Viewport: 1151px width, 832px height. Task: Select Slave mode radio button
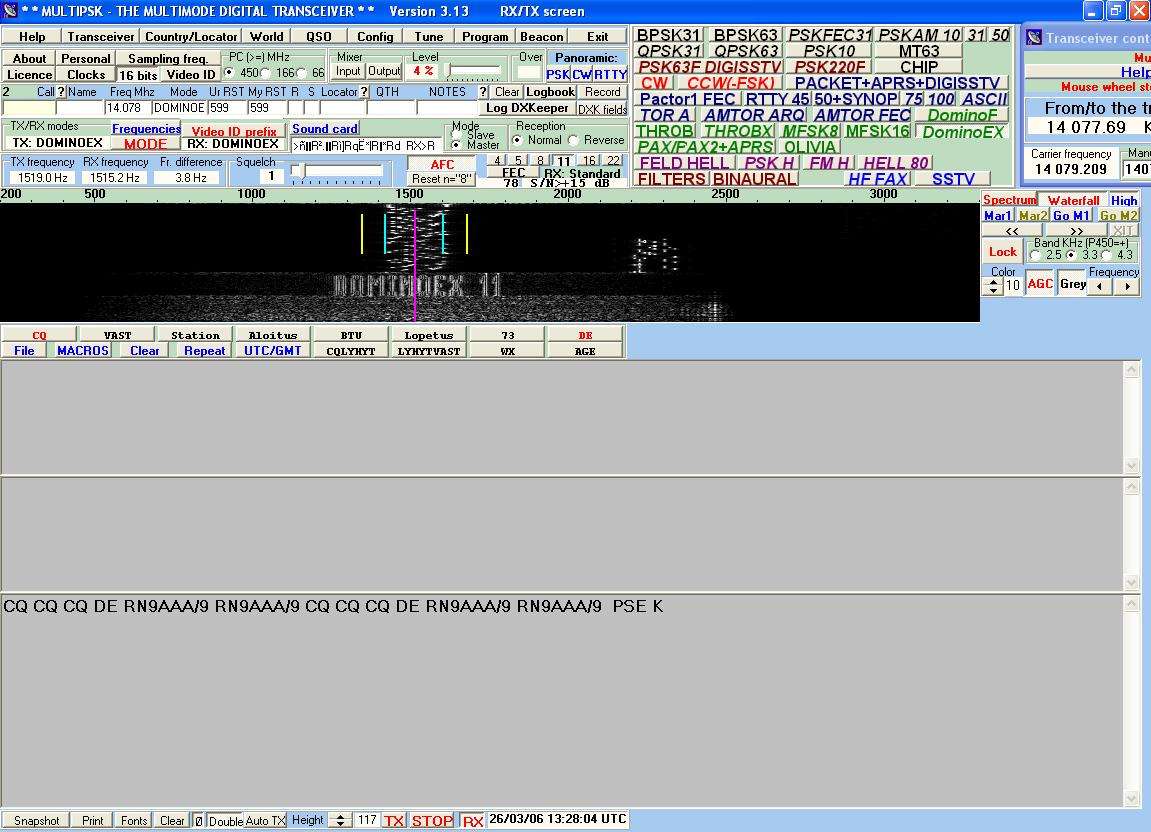(457, 135)
